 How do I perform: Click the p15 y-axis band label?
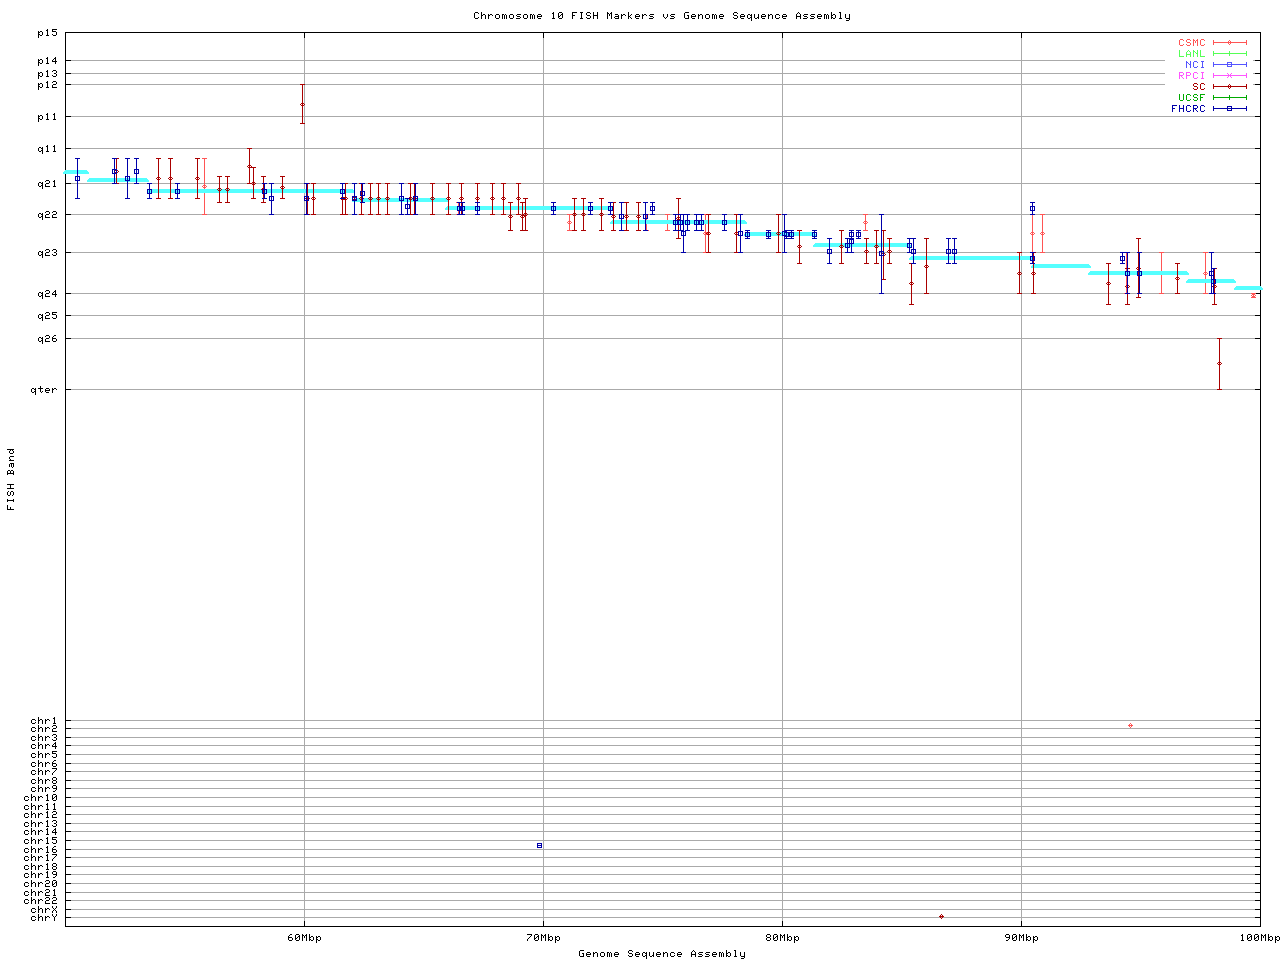pyautogui.click(x=47, y=32)
